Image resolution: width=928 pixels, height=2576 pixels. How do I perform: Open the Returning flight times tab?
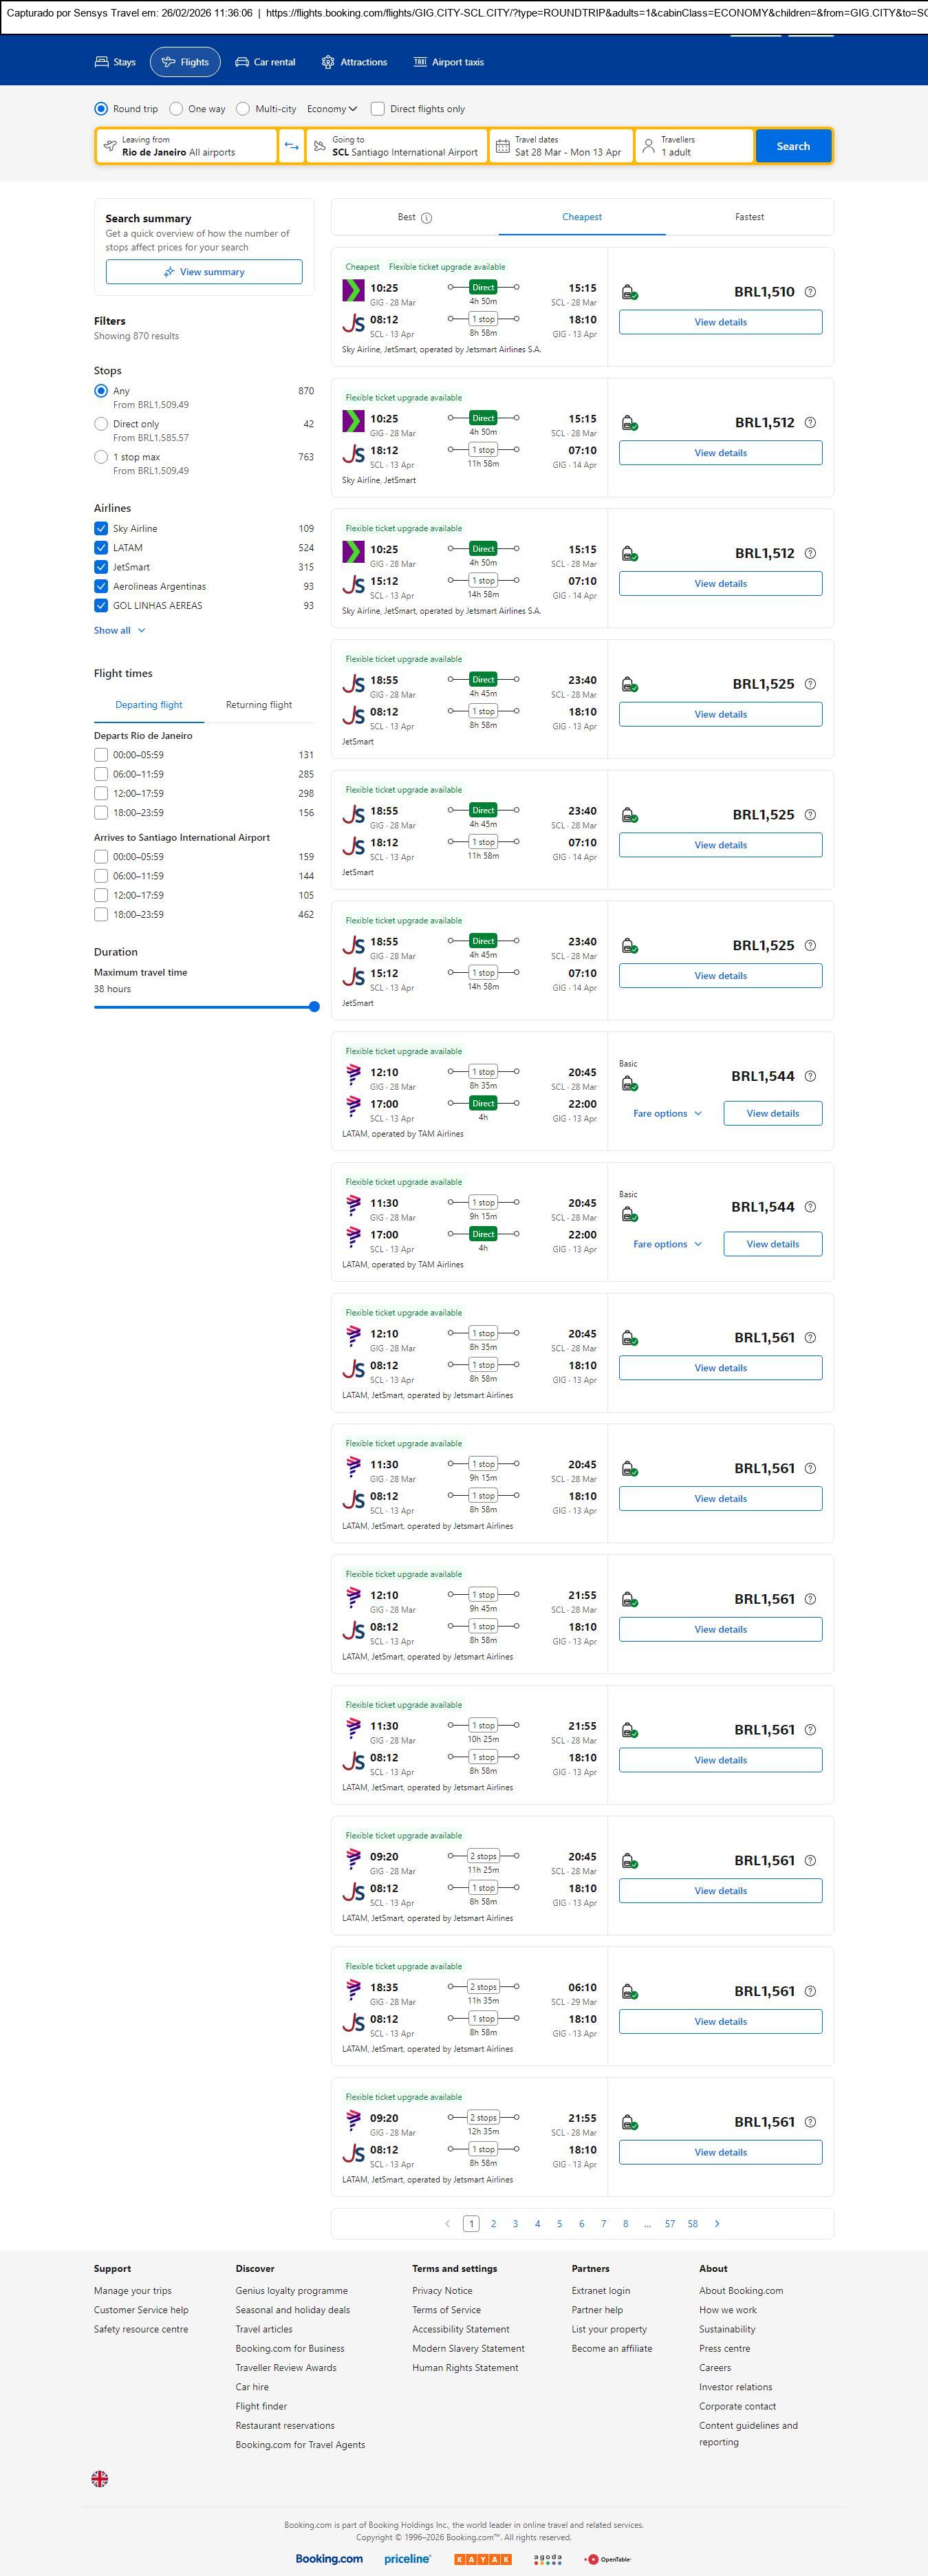(x=259, y=705)
